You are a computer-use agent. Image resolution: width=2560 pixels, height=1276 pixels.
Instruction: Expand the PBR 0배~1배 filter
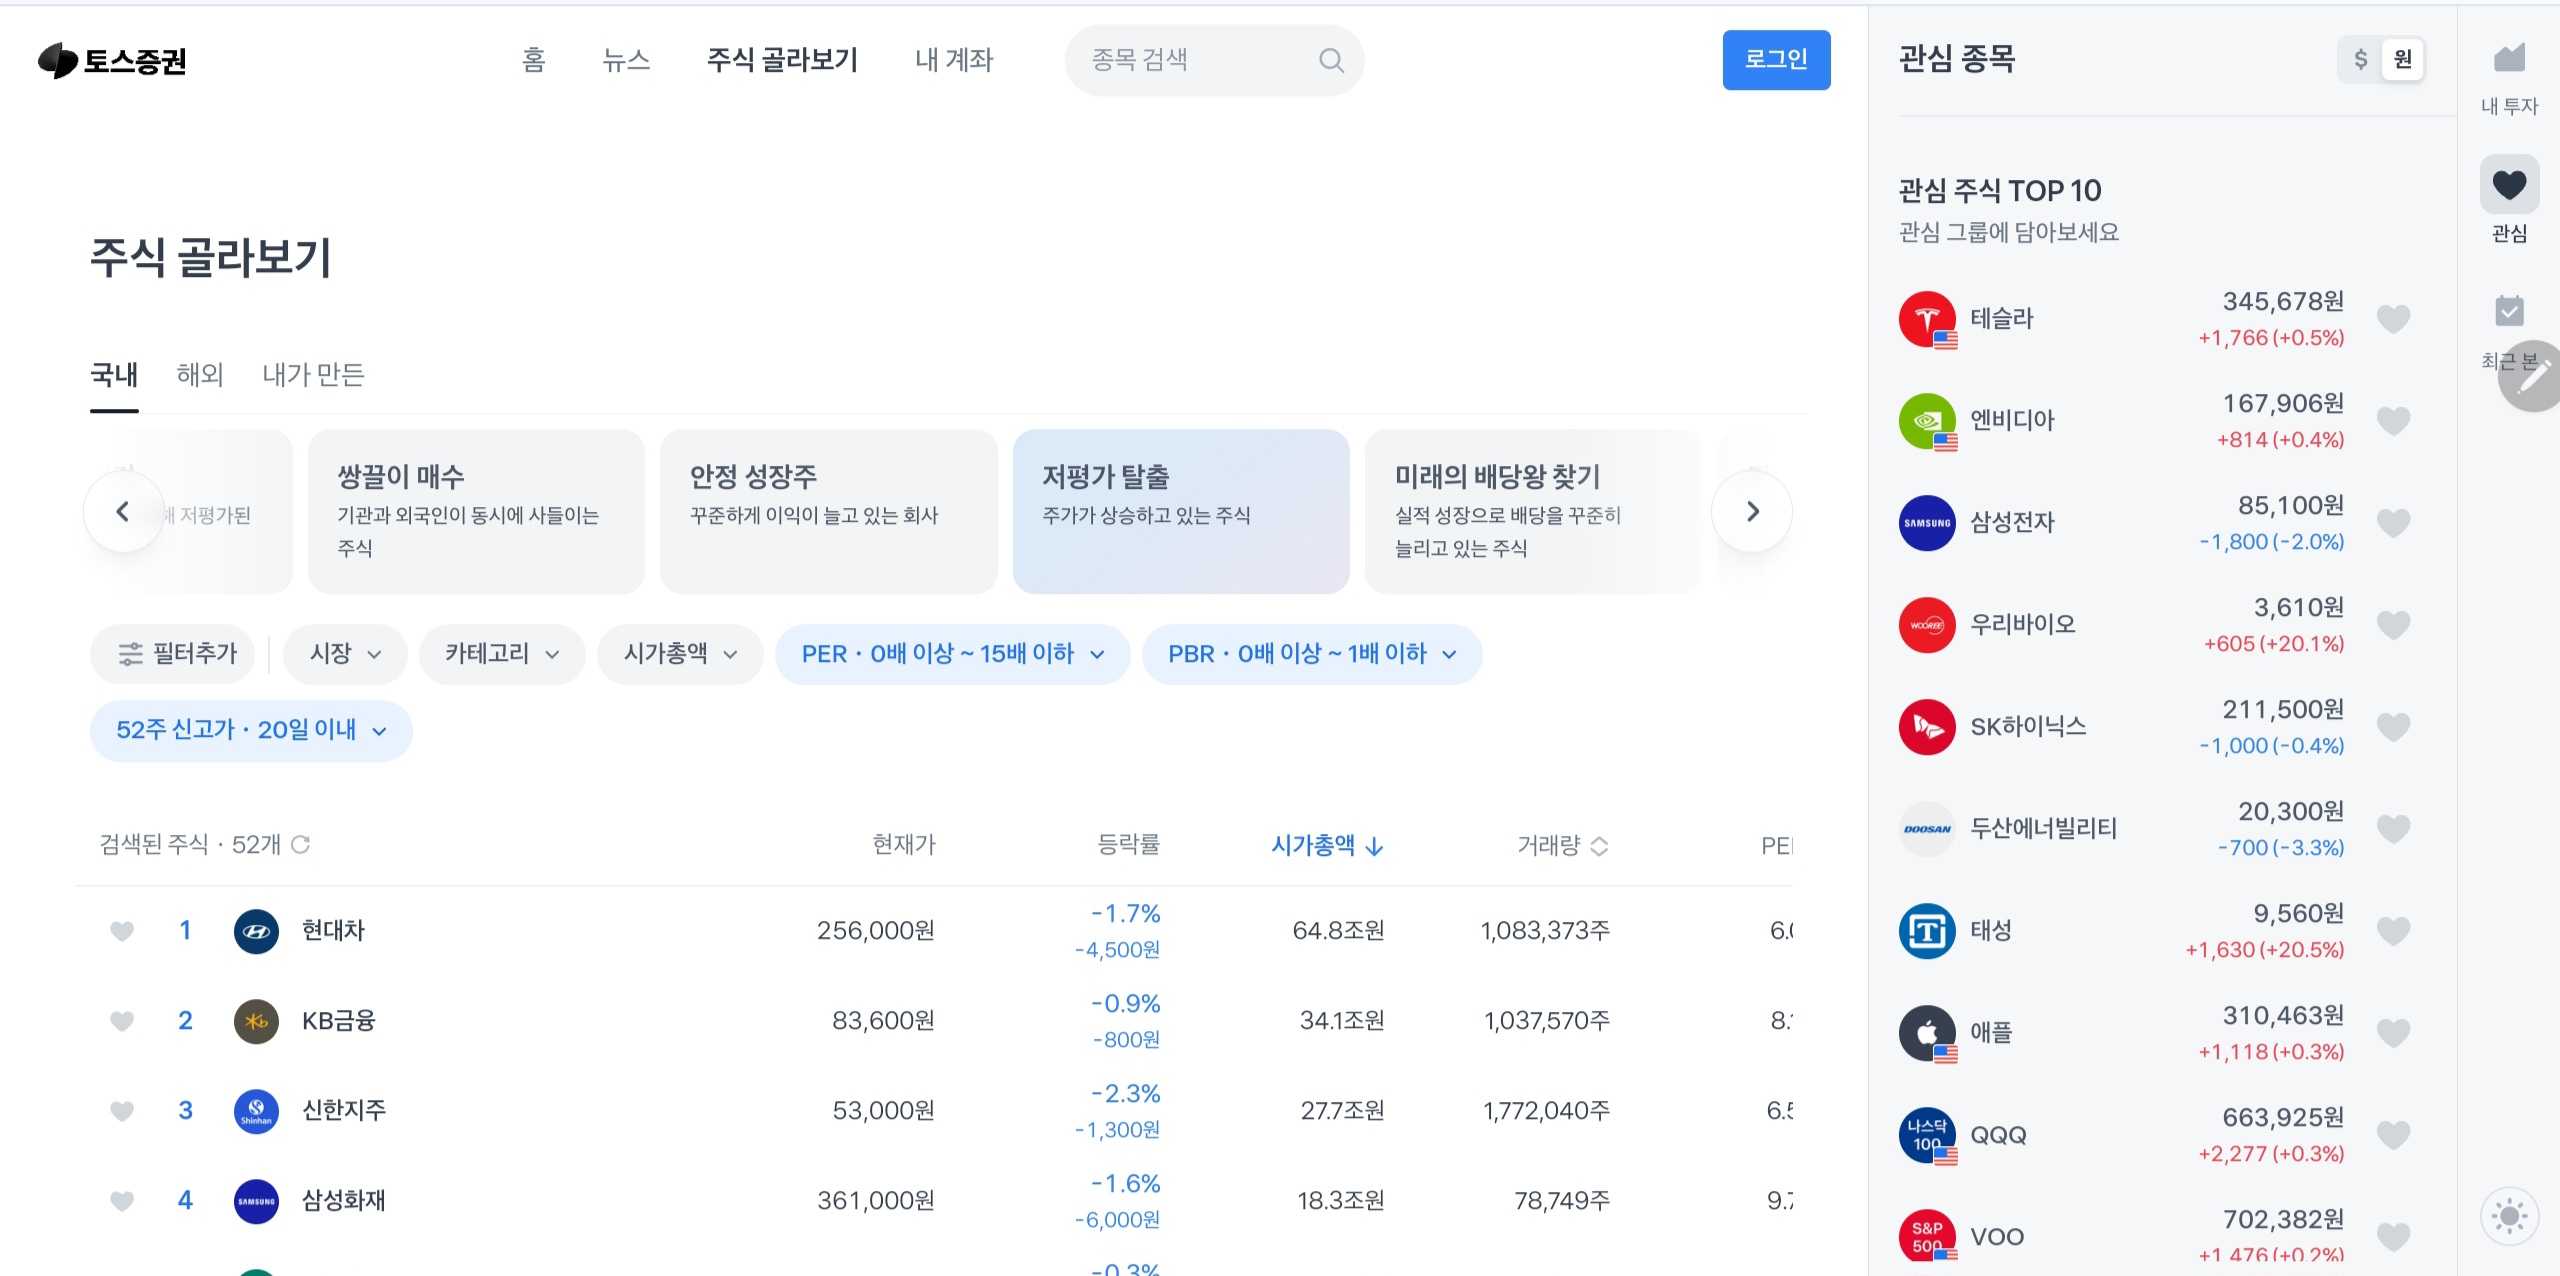(x=1312, y=654)
